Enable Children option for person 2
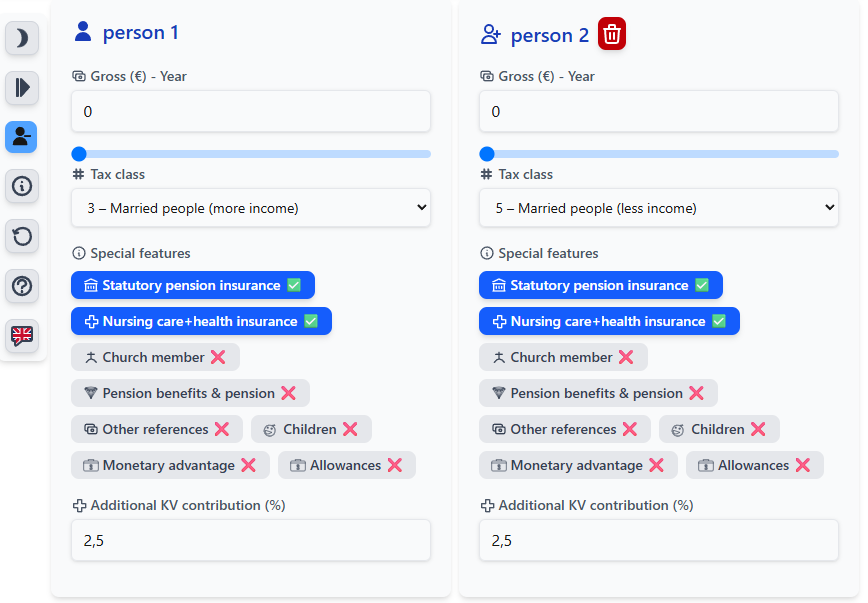 pyautogui.click(x=719, y=430)
